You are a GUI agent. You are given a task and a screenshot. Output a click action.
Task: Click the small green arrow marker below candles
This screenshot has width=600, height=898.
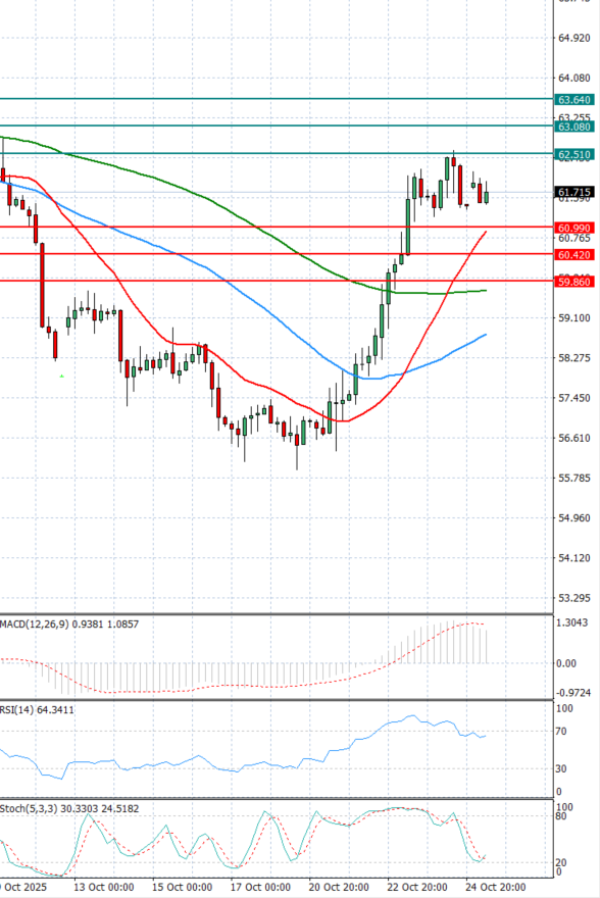(x=62, y=375)
